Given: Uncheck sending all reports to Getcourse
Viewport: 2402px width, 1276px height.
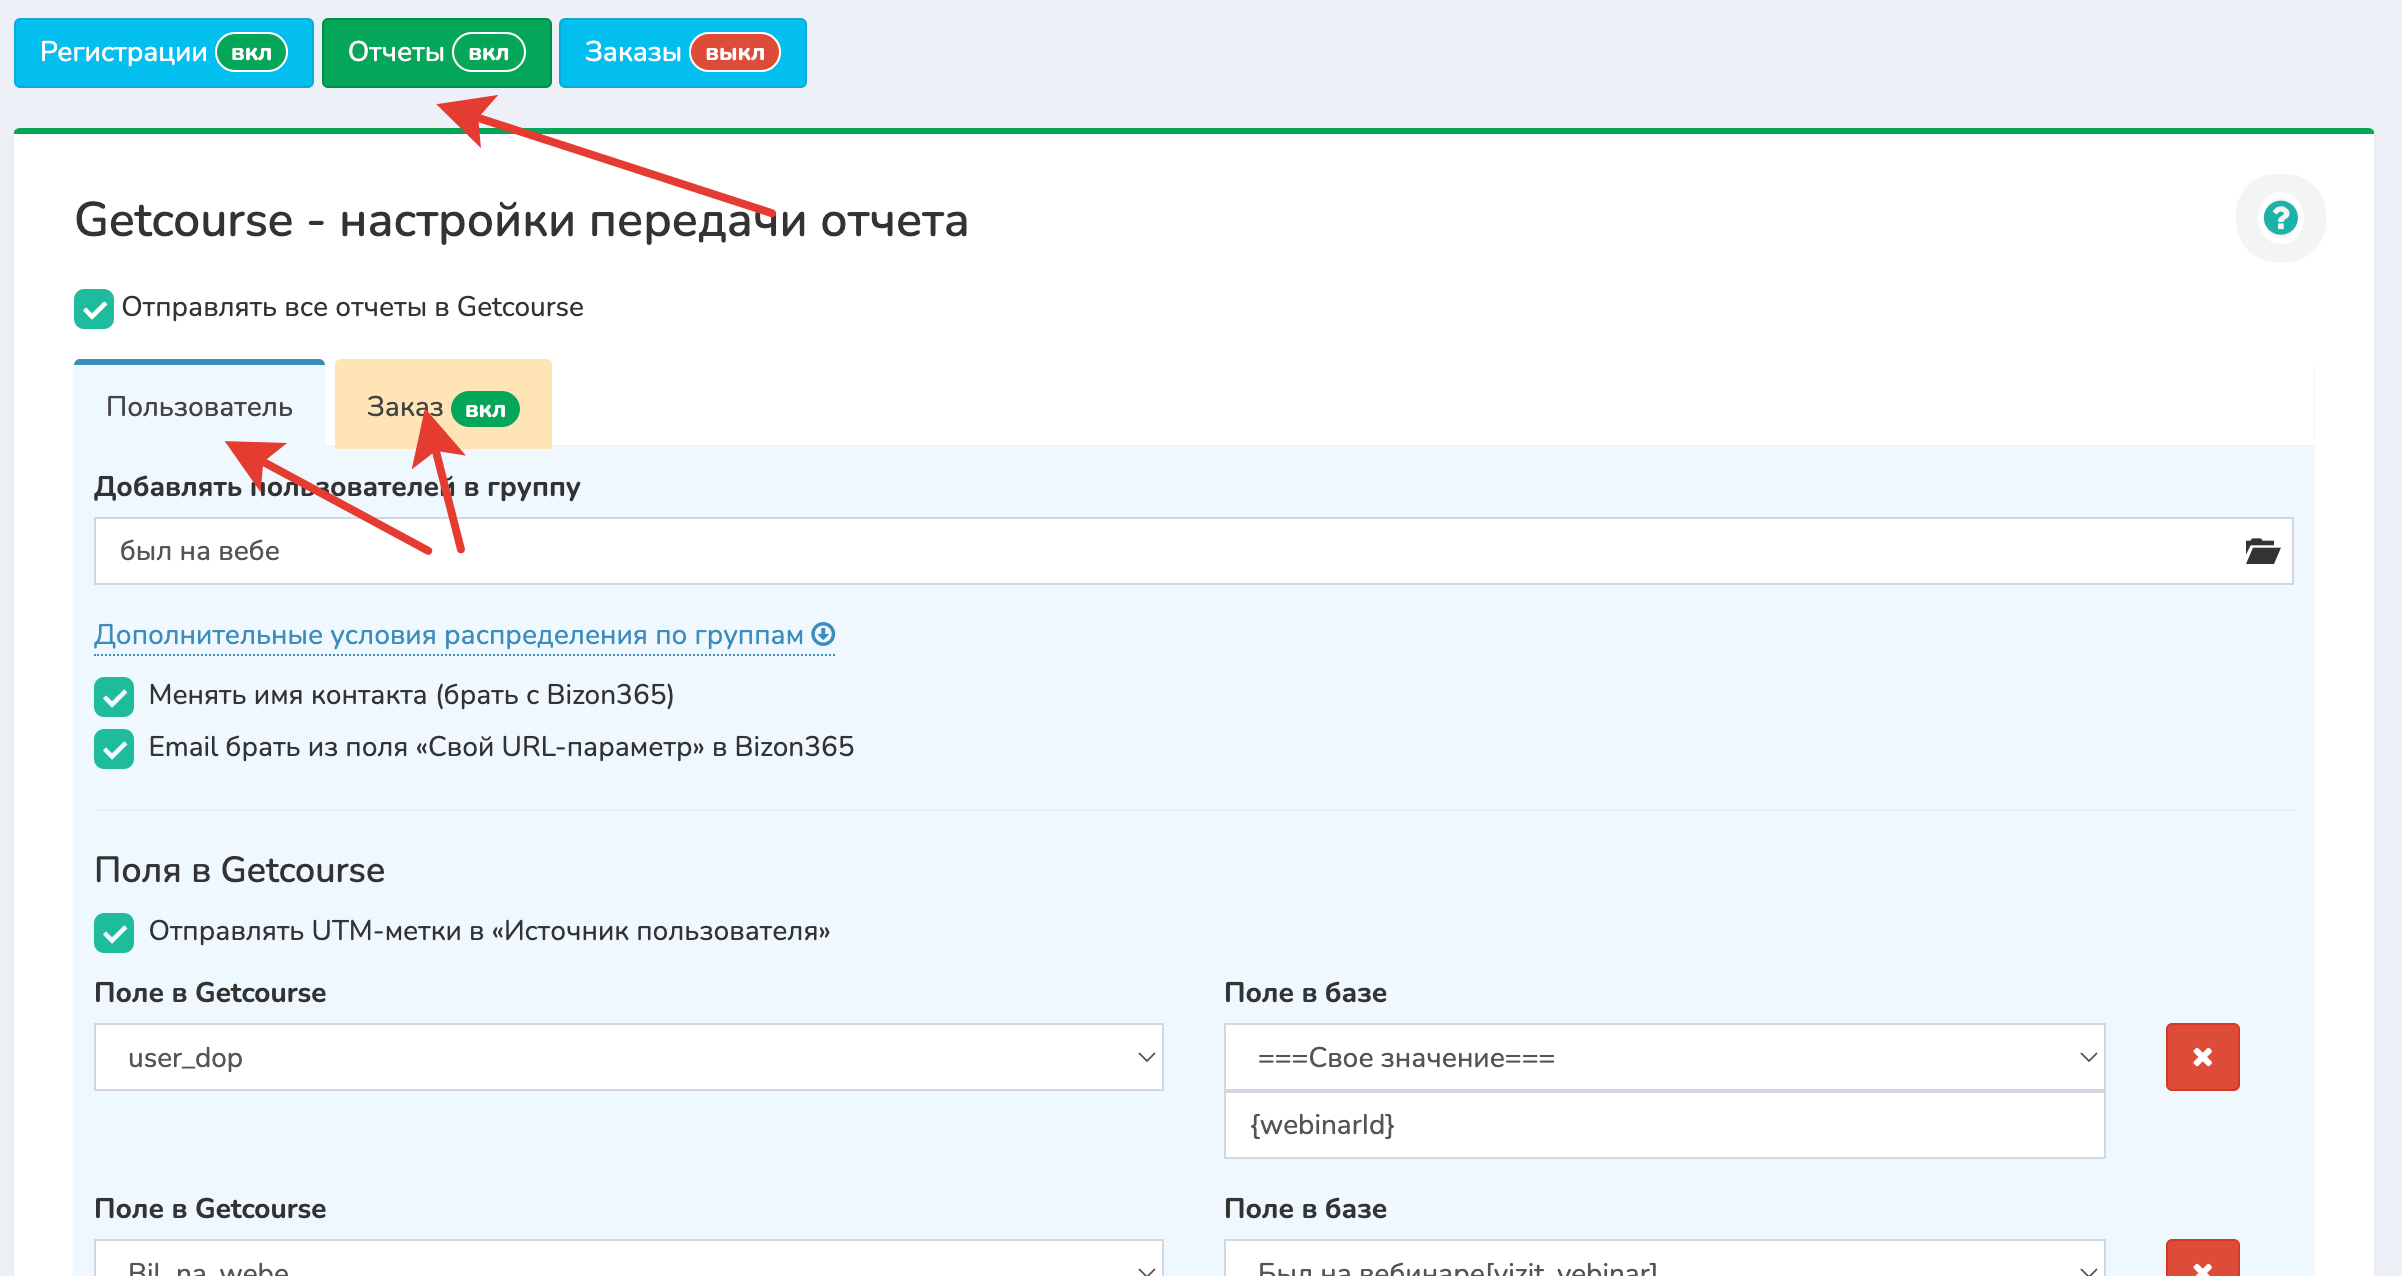Looking at the screenshot, I should pos(94,309).
